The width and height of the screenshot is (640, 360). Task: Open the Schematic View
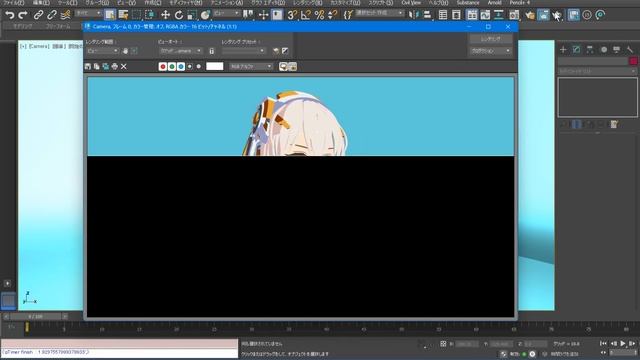click(499, 15)
